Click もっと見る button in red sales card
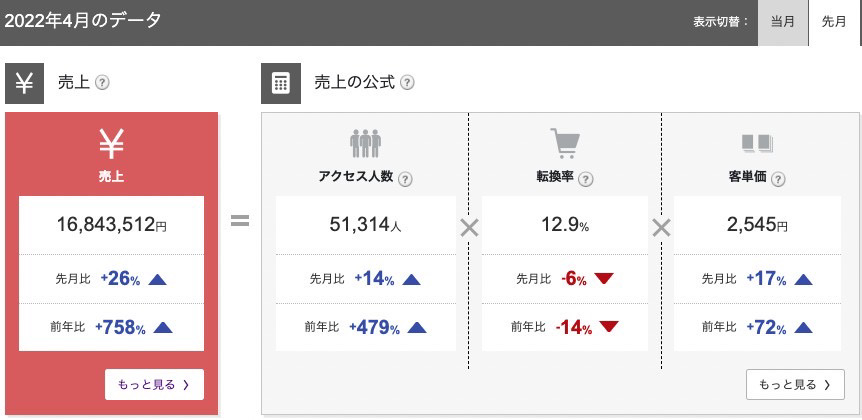This screenshot has height=420, width=862. [x=154, y=384]
